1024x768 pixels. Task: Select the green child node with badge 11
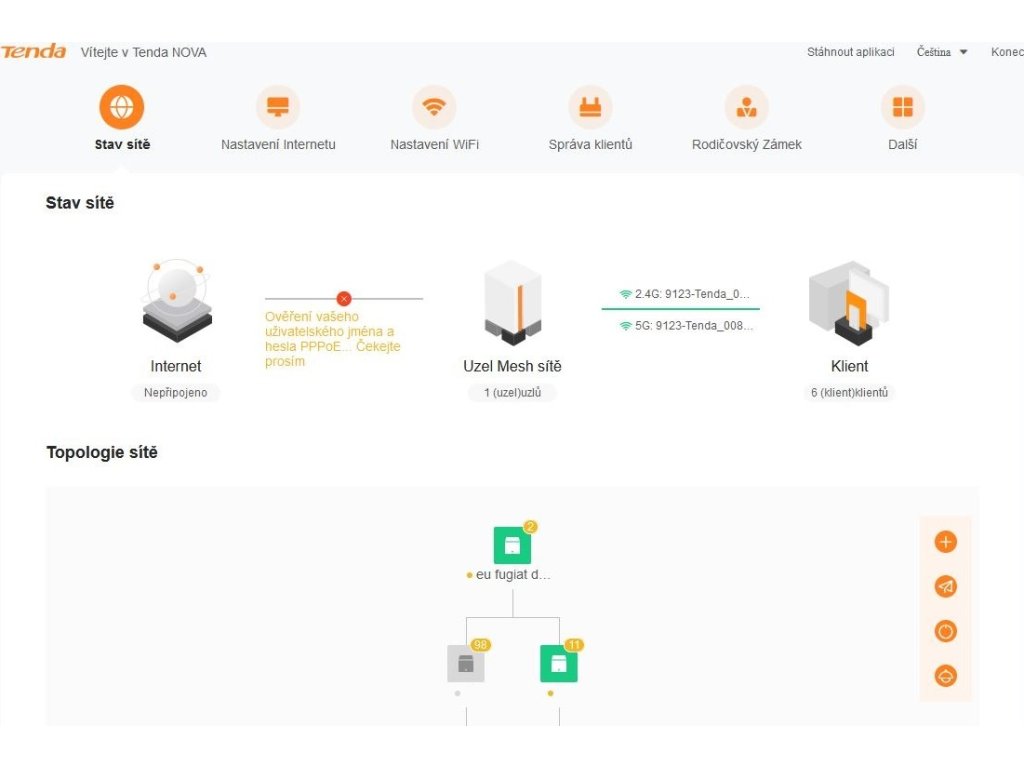point(559,664)
